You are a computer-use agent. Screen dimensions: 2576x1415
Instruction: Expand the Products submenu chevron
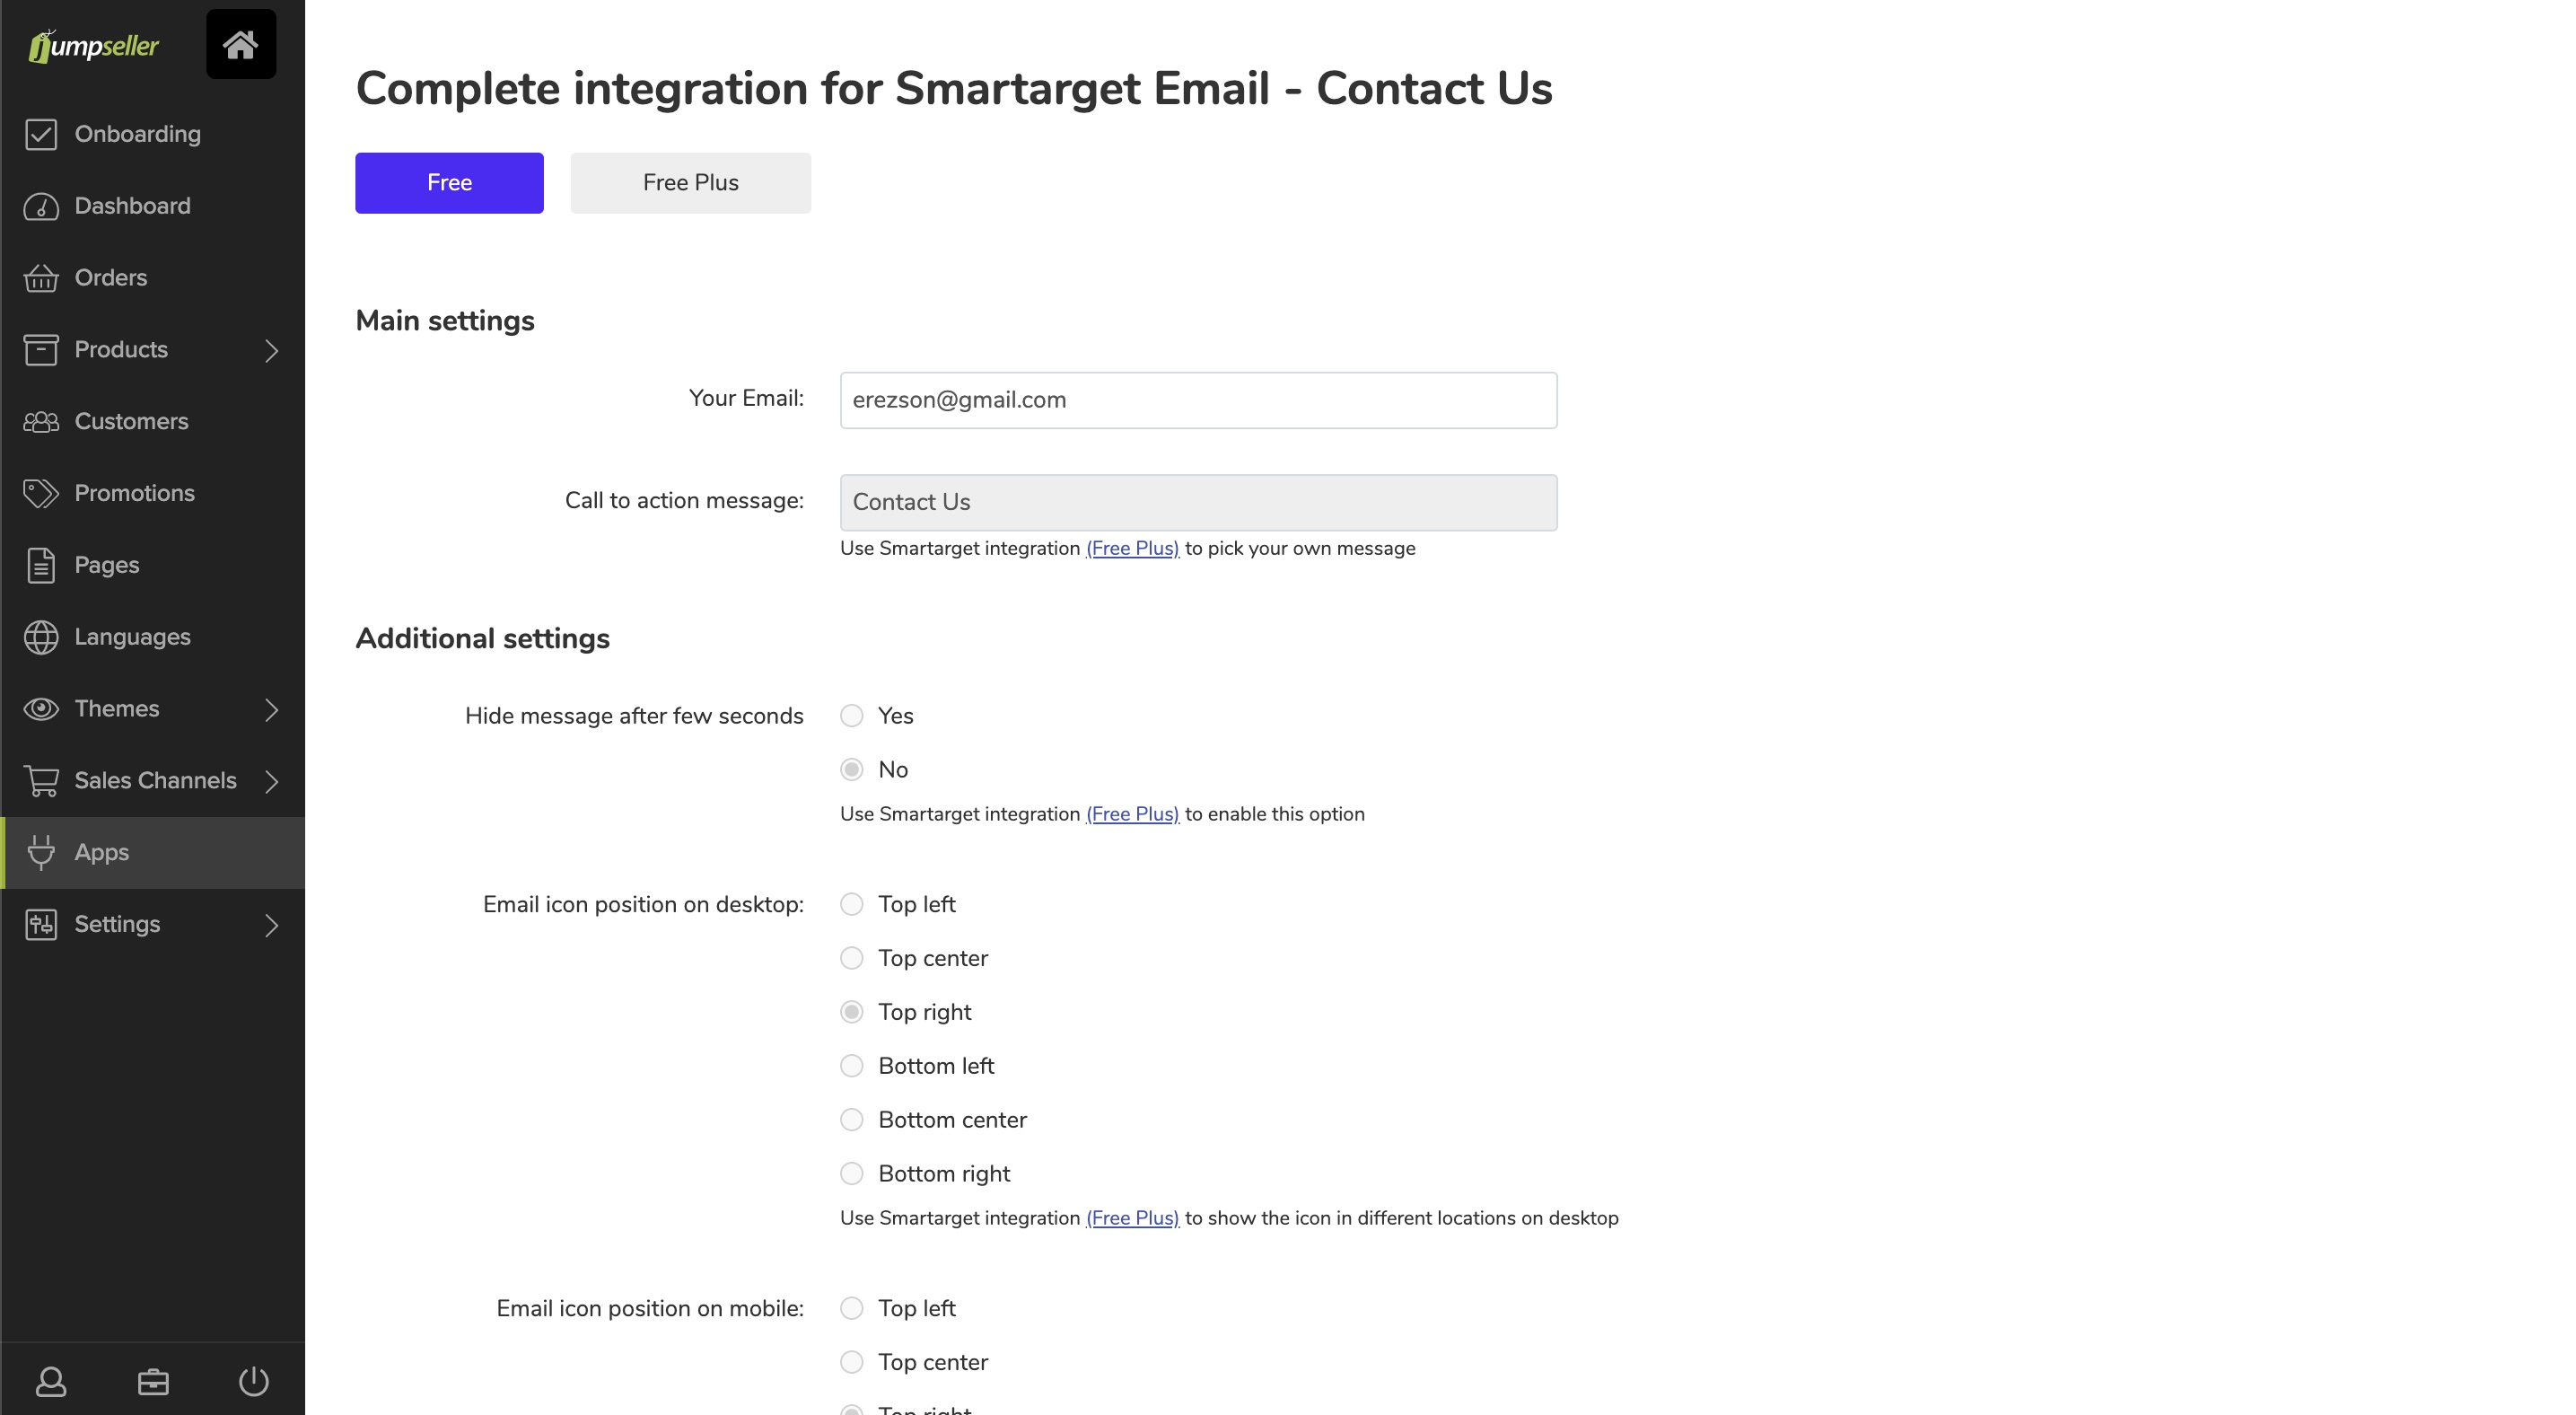point(271,350)
